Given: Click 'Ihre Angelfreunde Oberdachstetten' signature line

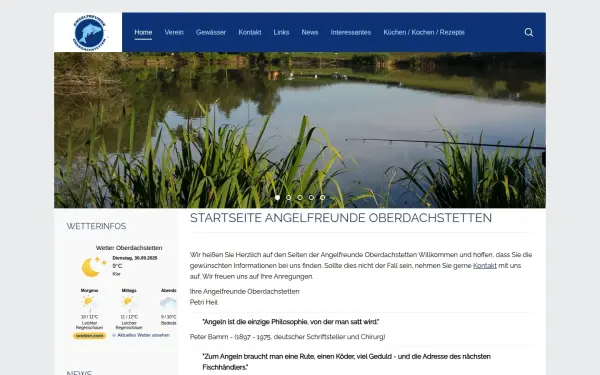Looking at the screenshot, I should (245, 292).
